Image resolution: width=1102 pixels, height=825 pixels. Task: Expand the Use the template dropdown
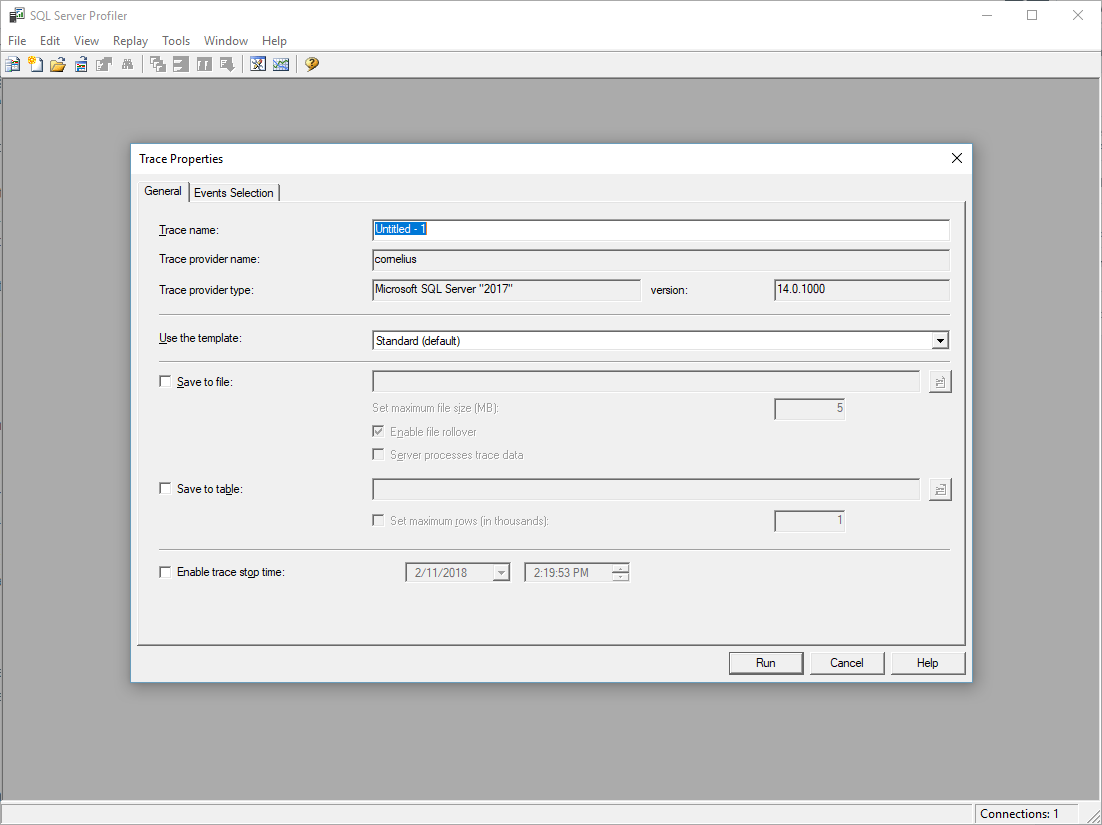[x=940, y=341]
